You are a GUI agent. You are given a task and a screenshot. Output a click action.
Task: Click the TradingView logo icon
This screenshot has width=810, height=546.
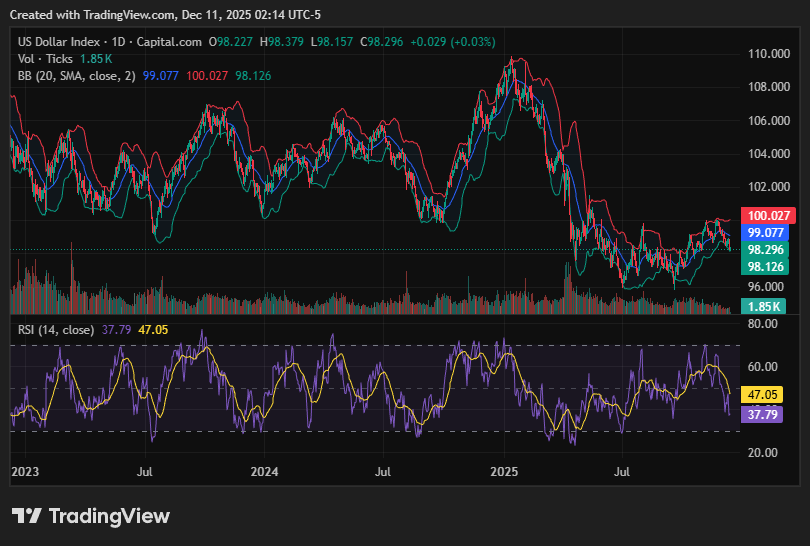[27, 516]
